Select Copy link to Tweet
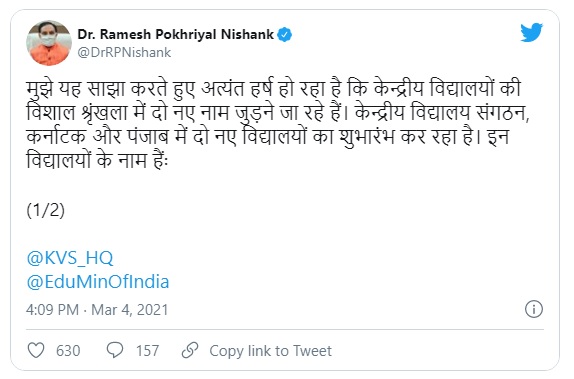The width and height of the screenshot is (574, 379). [x=271, y=351]
